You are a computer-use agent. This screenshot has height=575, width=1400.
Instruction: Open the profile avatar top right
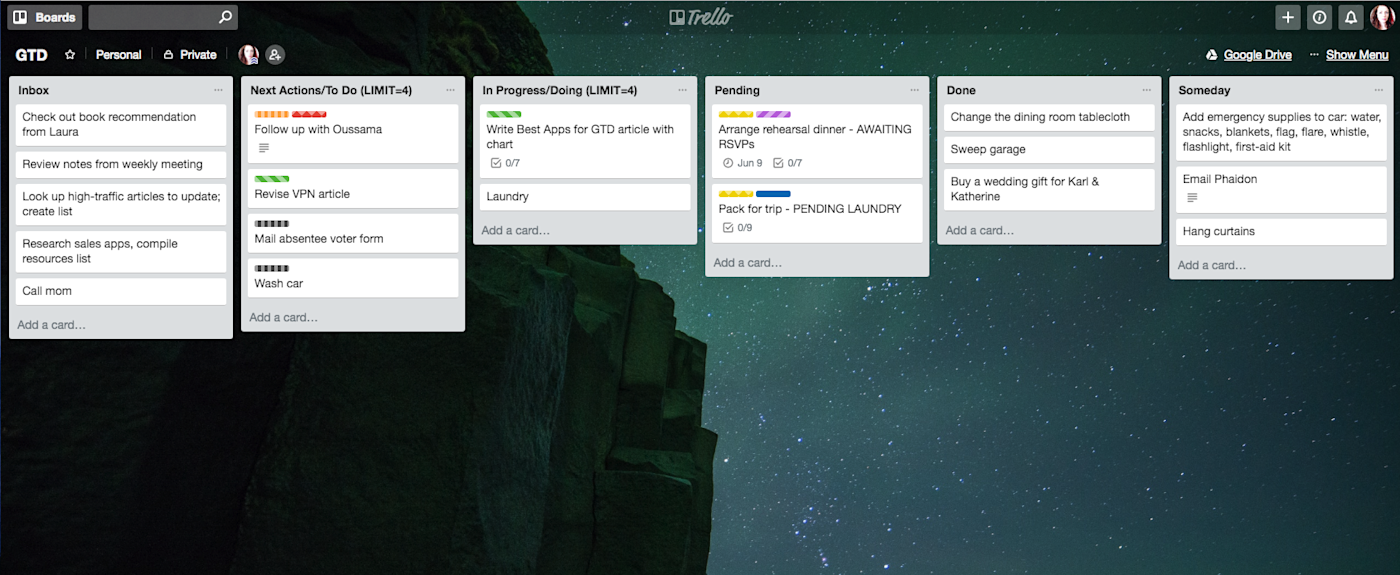click(1381, 17)
